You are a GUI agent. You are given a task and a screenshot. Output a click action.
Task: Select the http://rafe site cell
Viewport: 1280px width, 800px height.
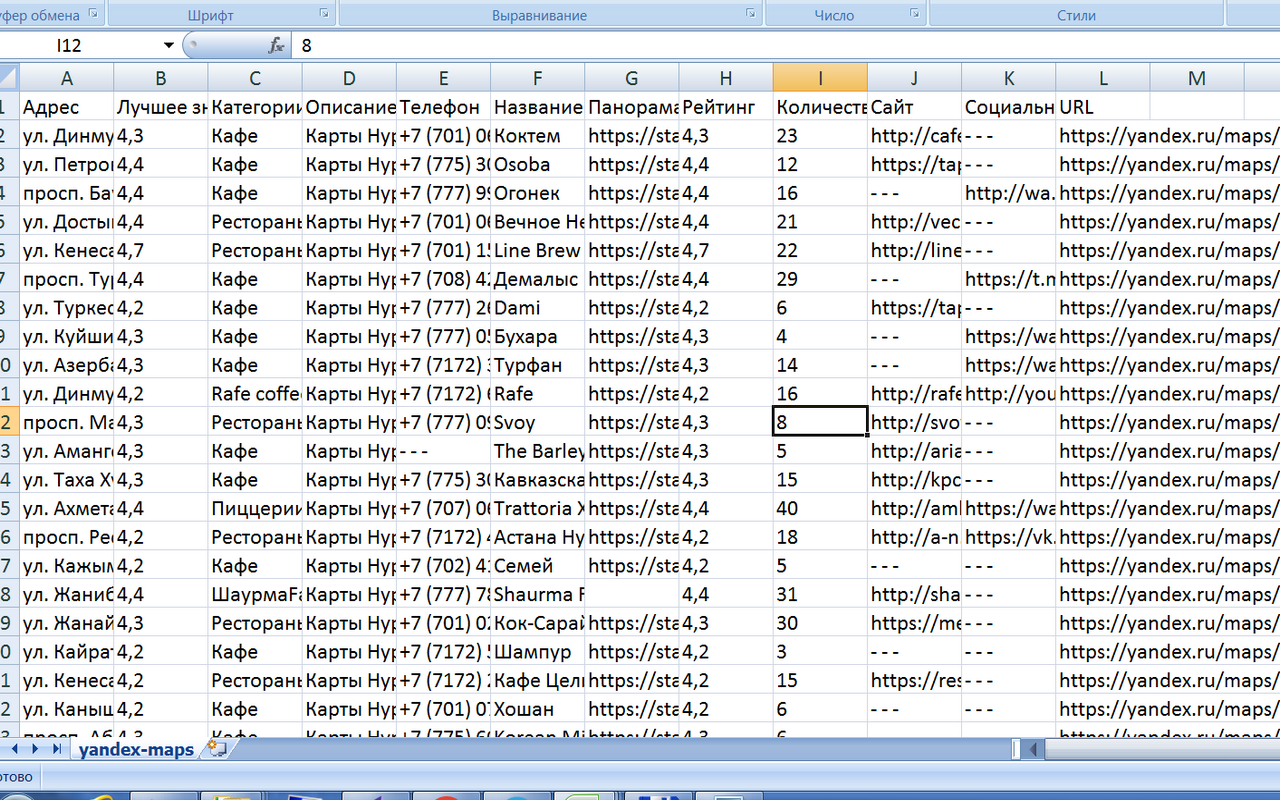[914, 394]
